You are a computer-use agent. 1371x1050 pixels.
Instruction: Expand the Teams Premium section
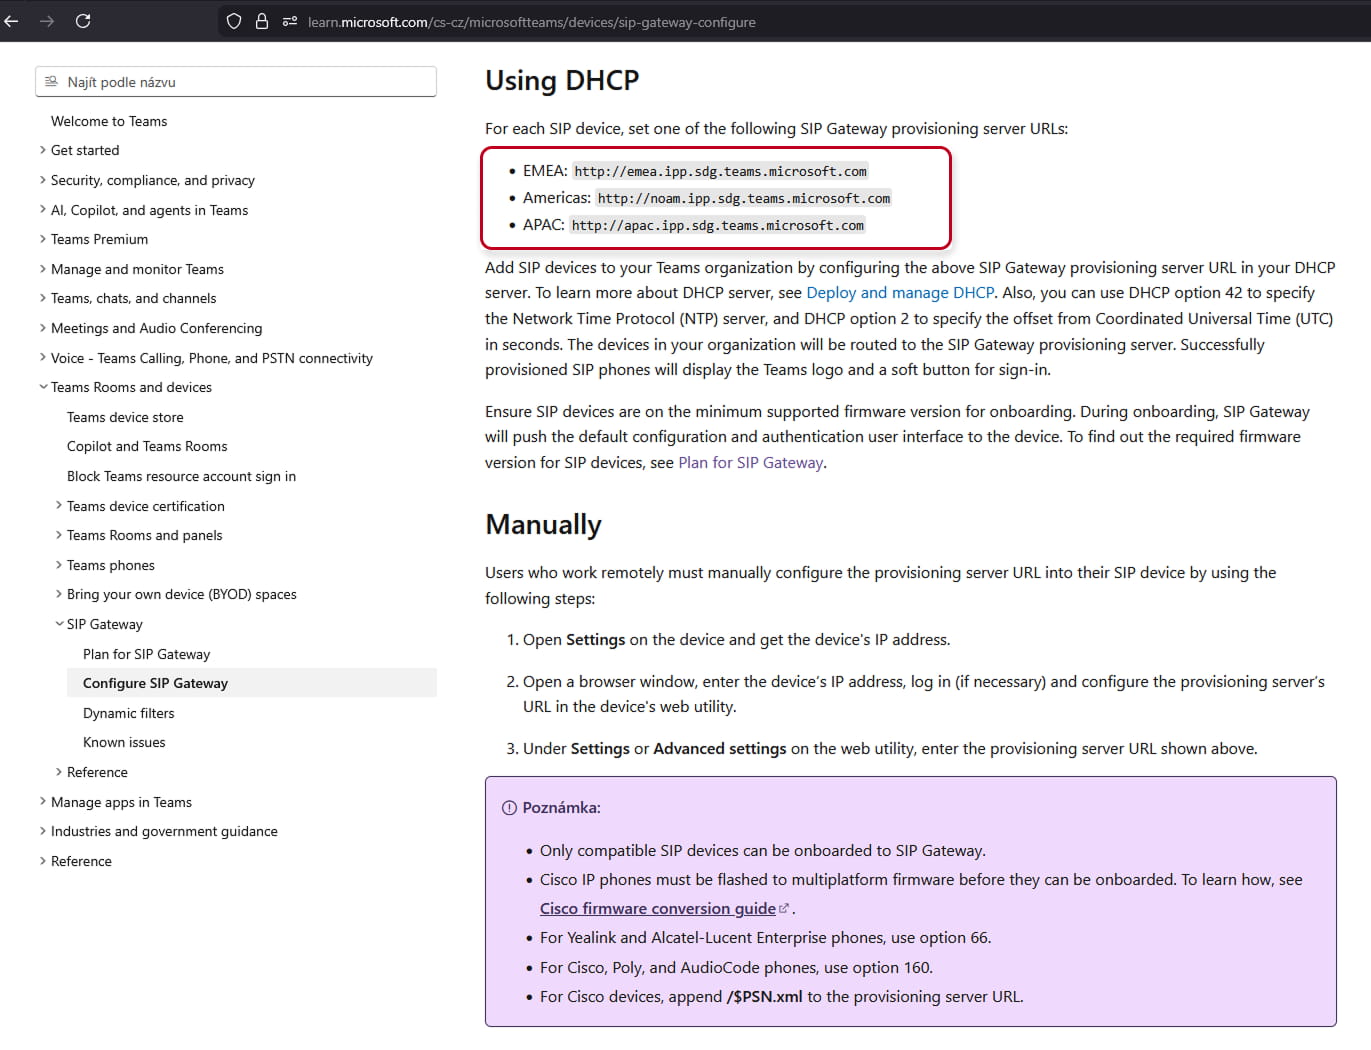(x=99, y=239)
